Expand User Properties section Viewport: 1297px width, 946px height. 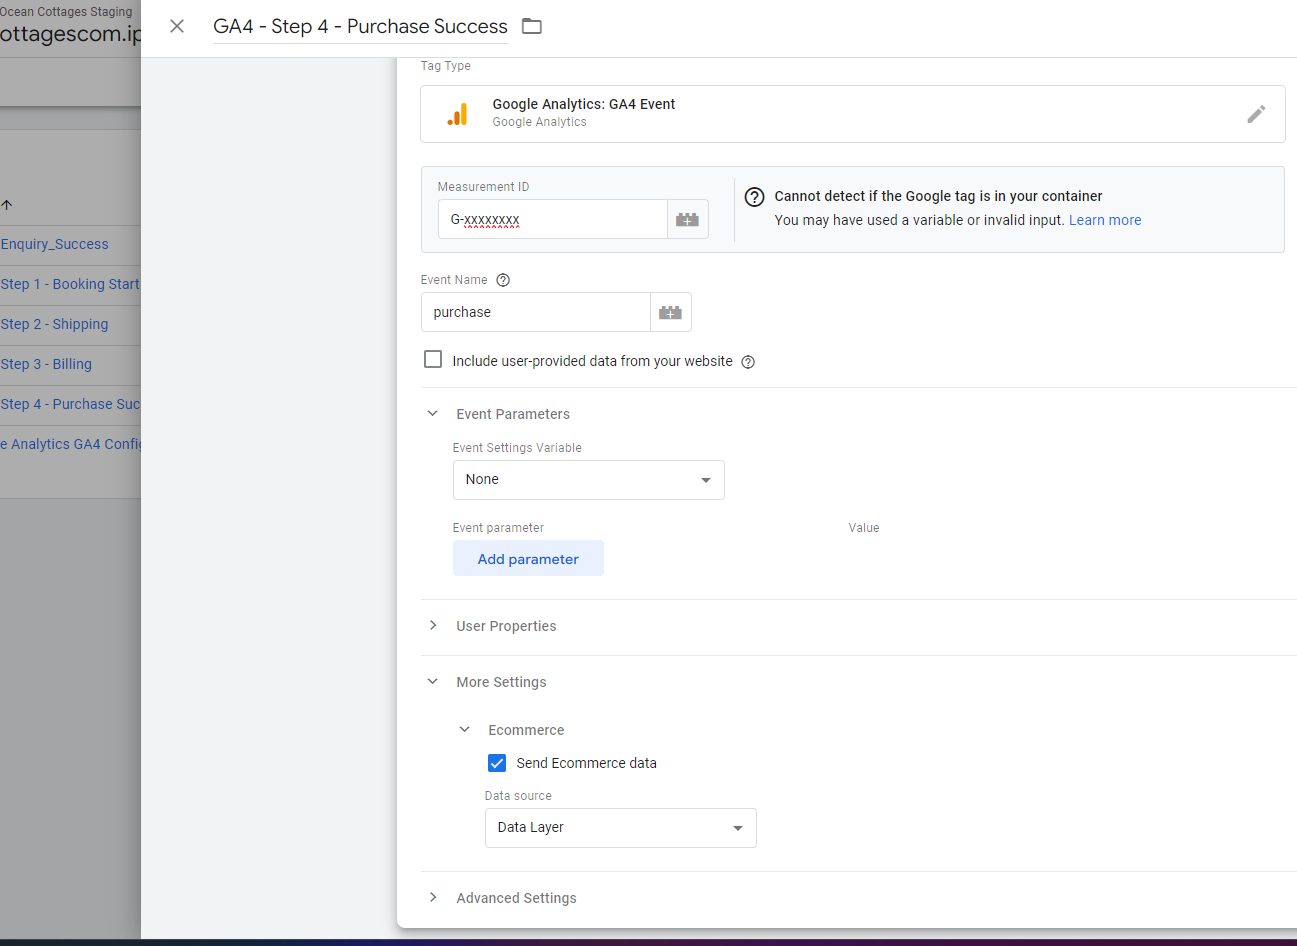point(433,625)
